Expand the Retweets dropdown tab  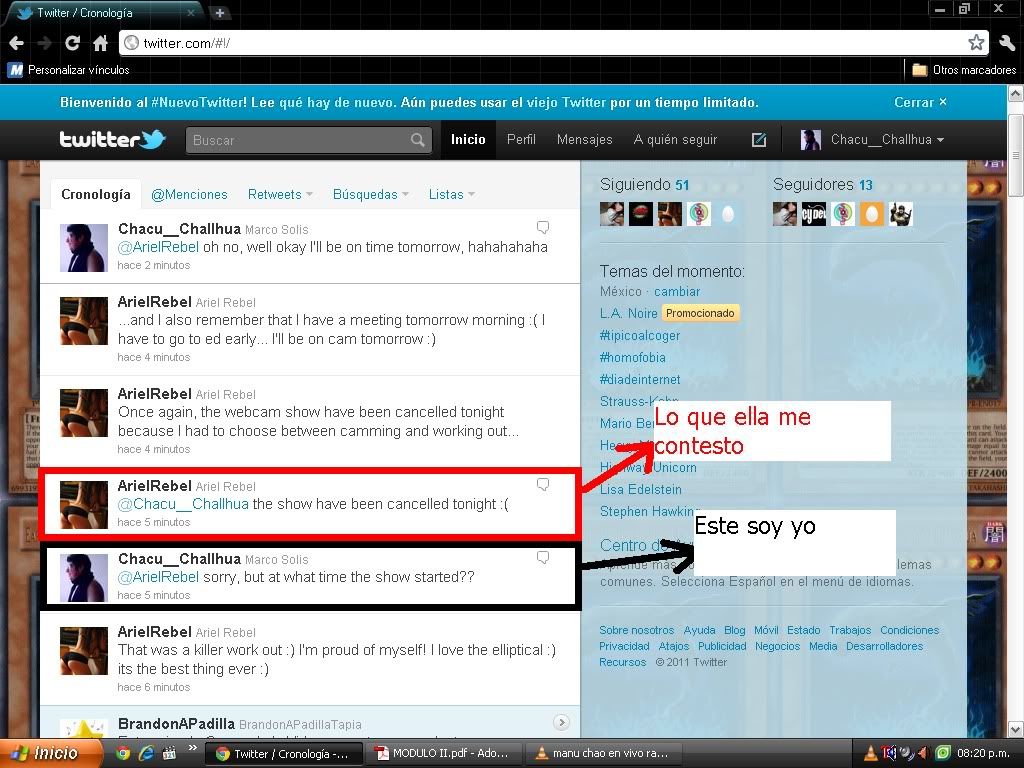click(280, 194)
